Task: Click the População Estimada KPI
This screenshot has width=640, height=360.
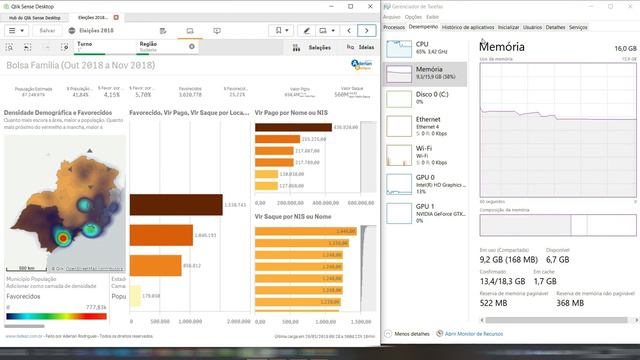Action: 33,92
